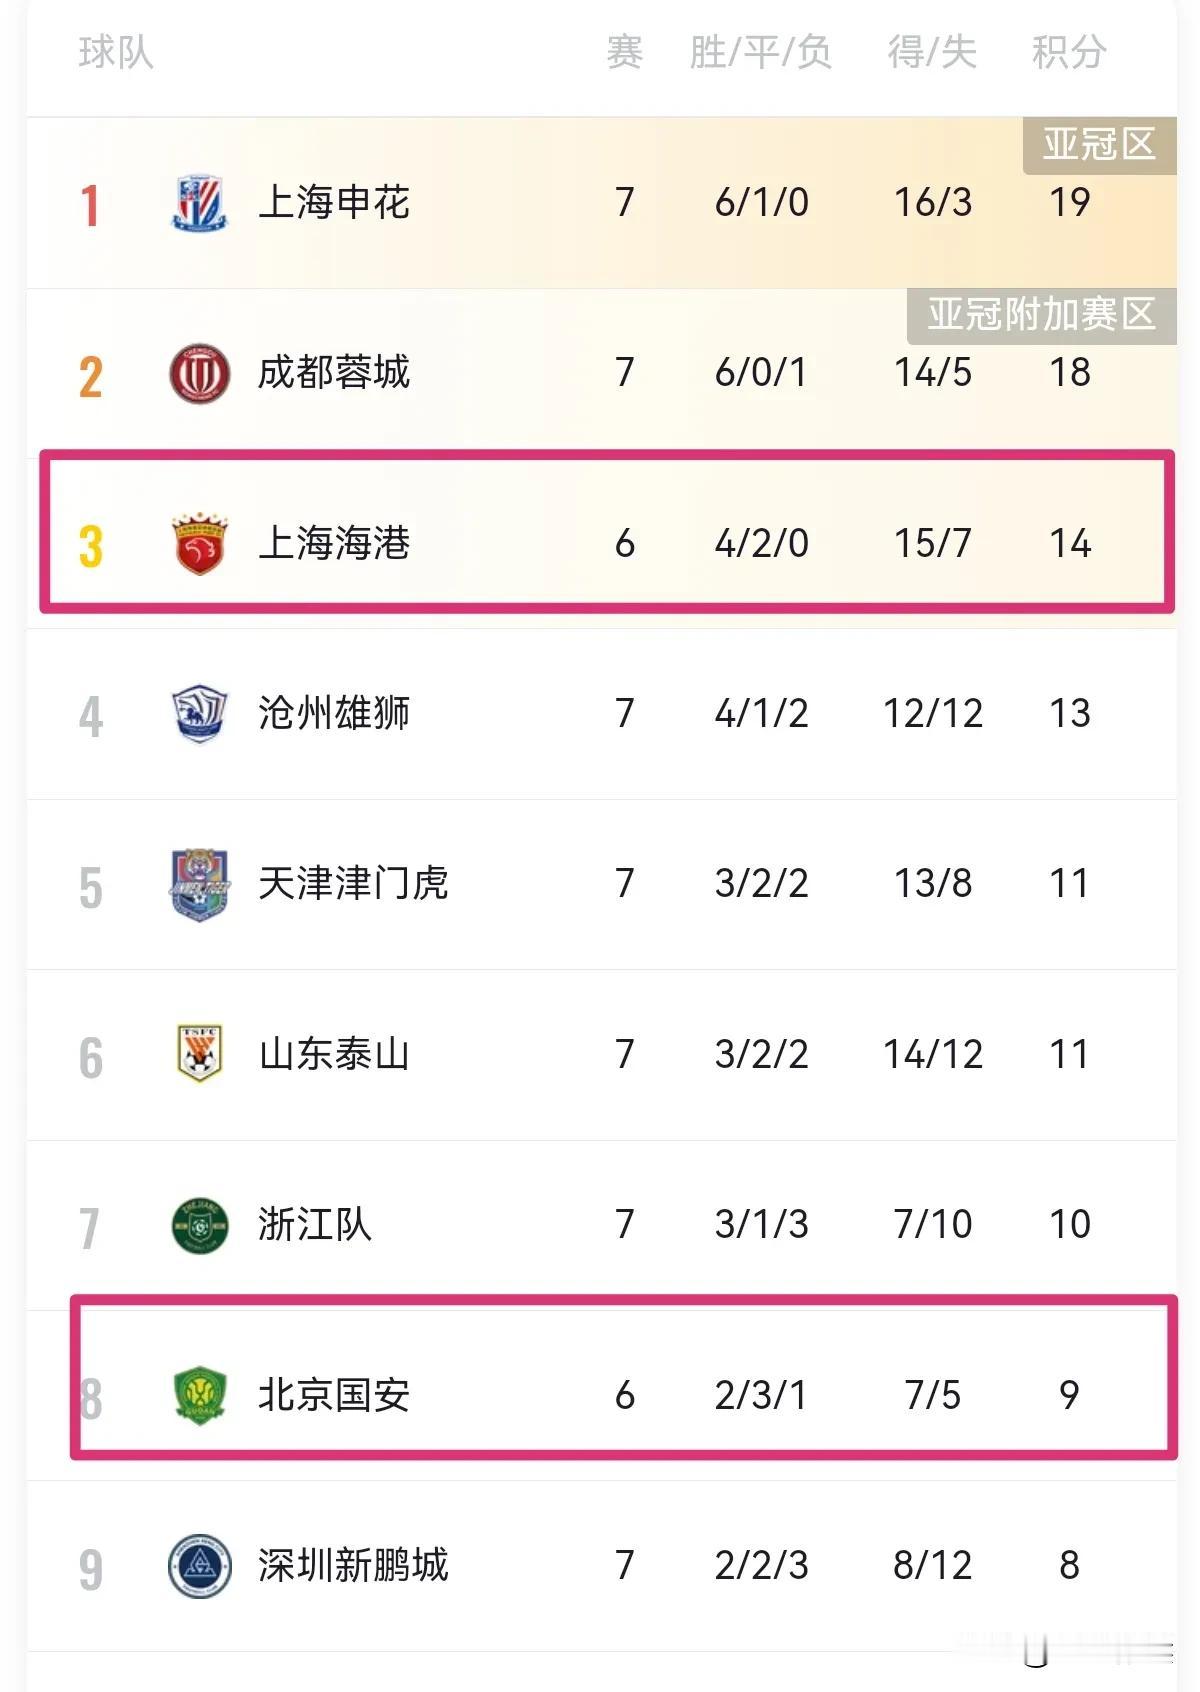Click rank number 1 in standings
This screenshot has height=1692, width=1200.
(x=90, y=205)
